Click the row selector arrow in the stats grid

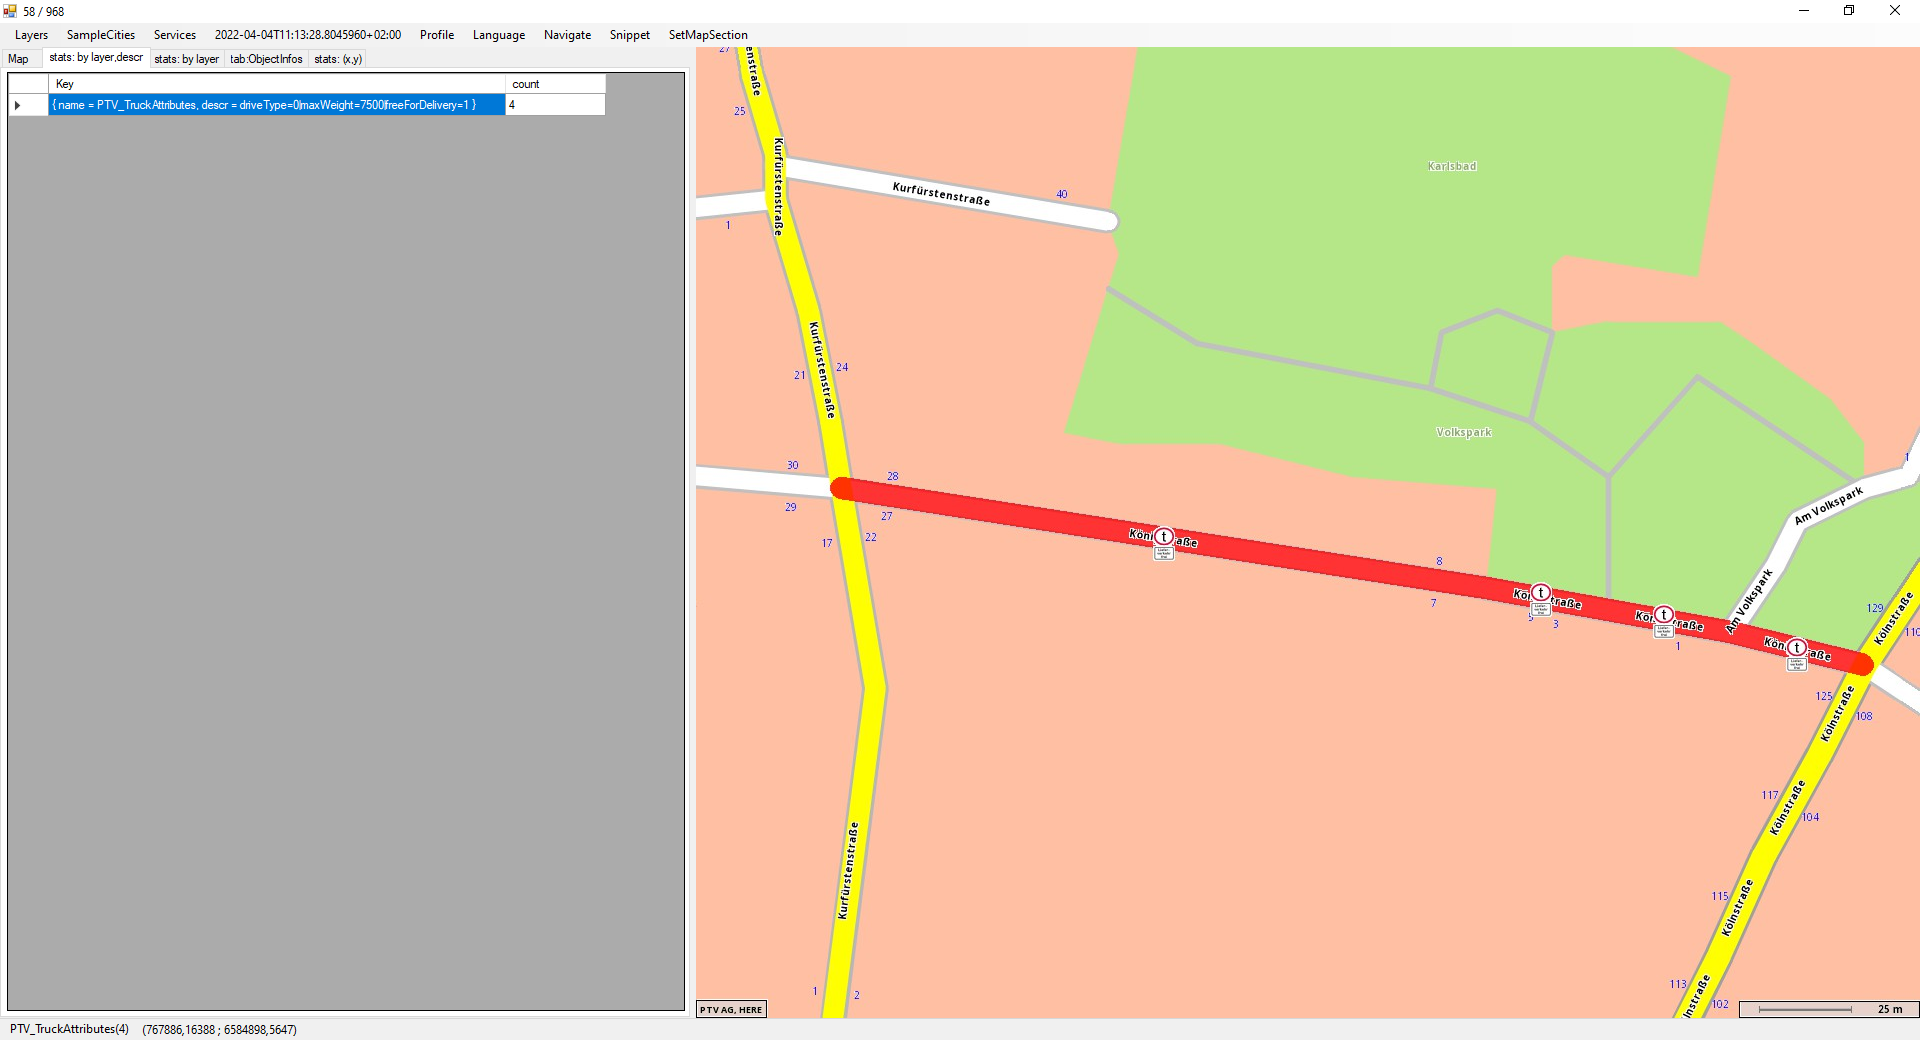click(x=18, y=105)
